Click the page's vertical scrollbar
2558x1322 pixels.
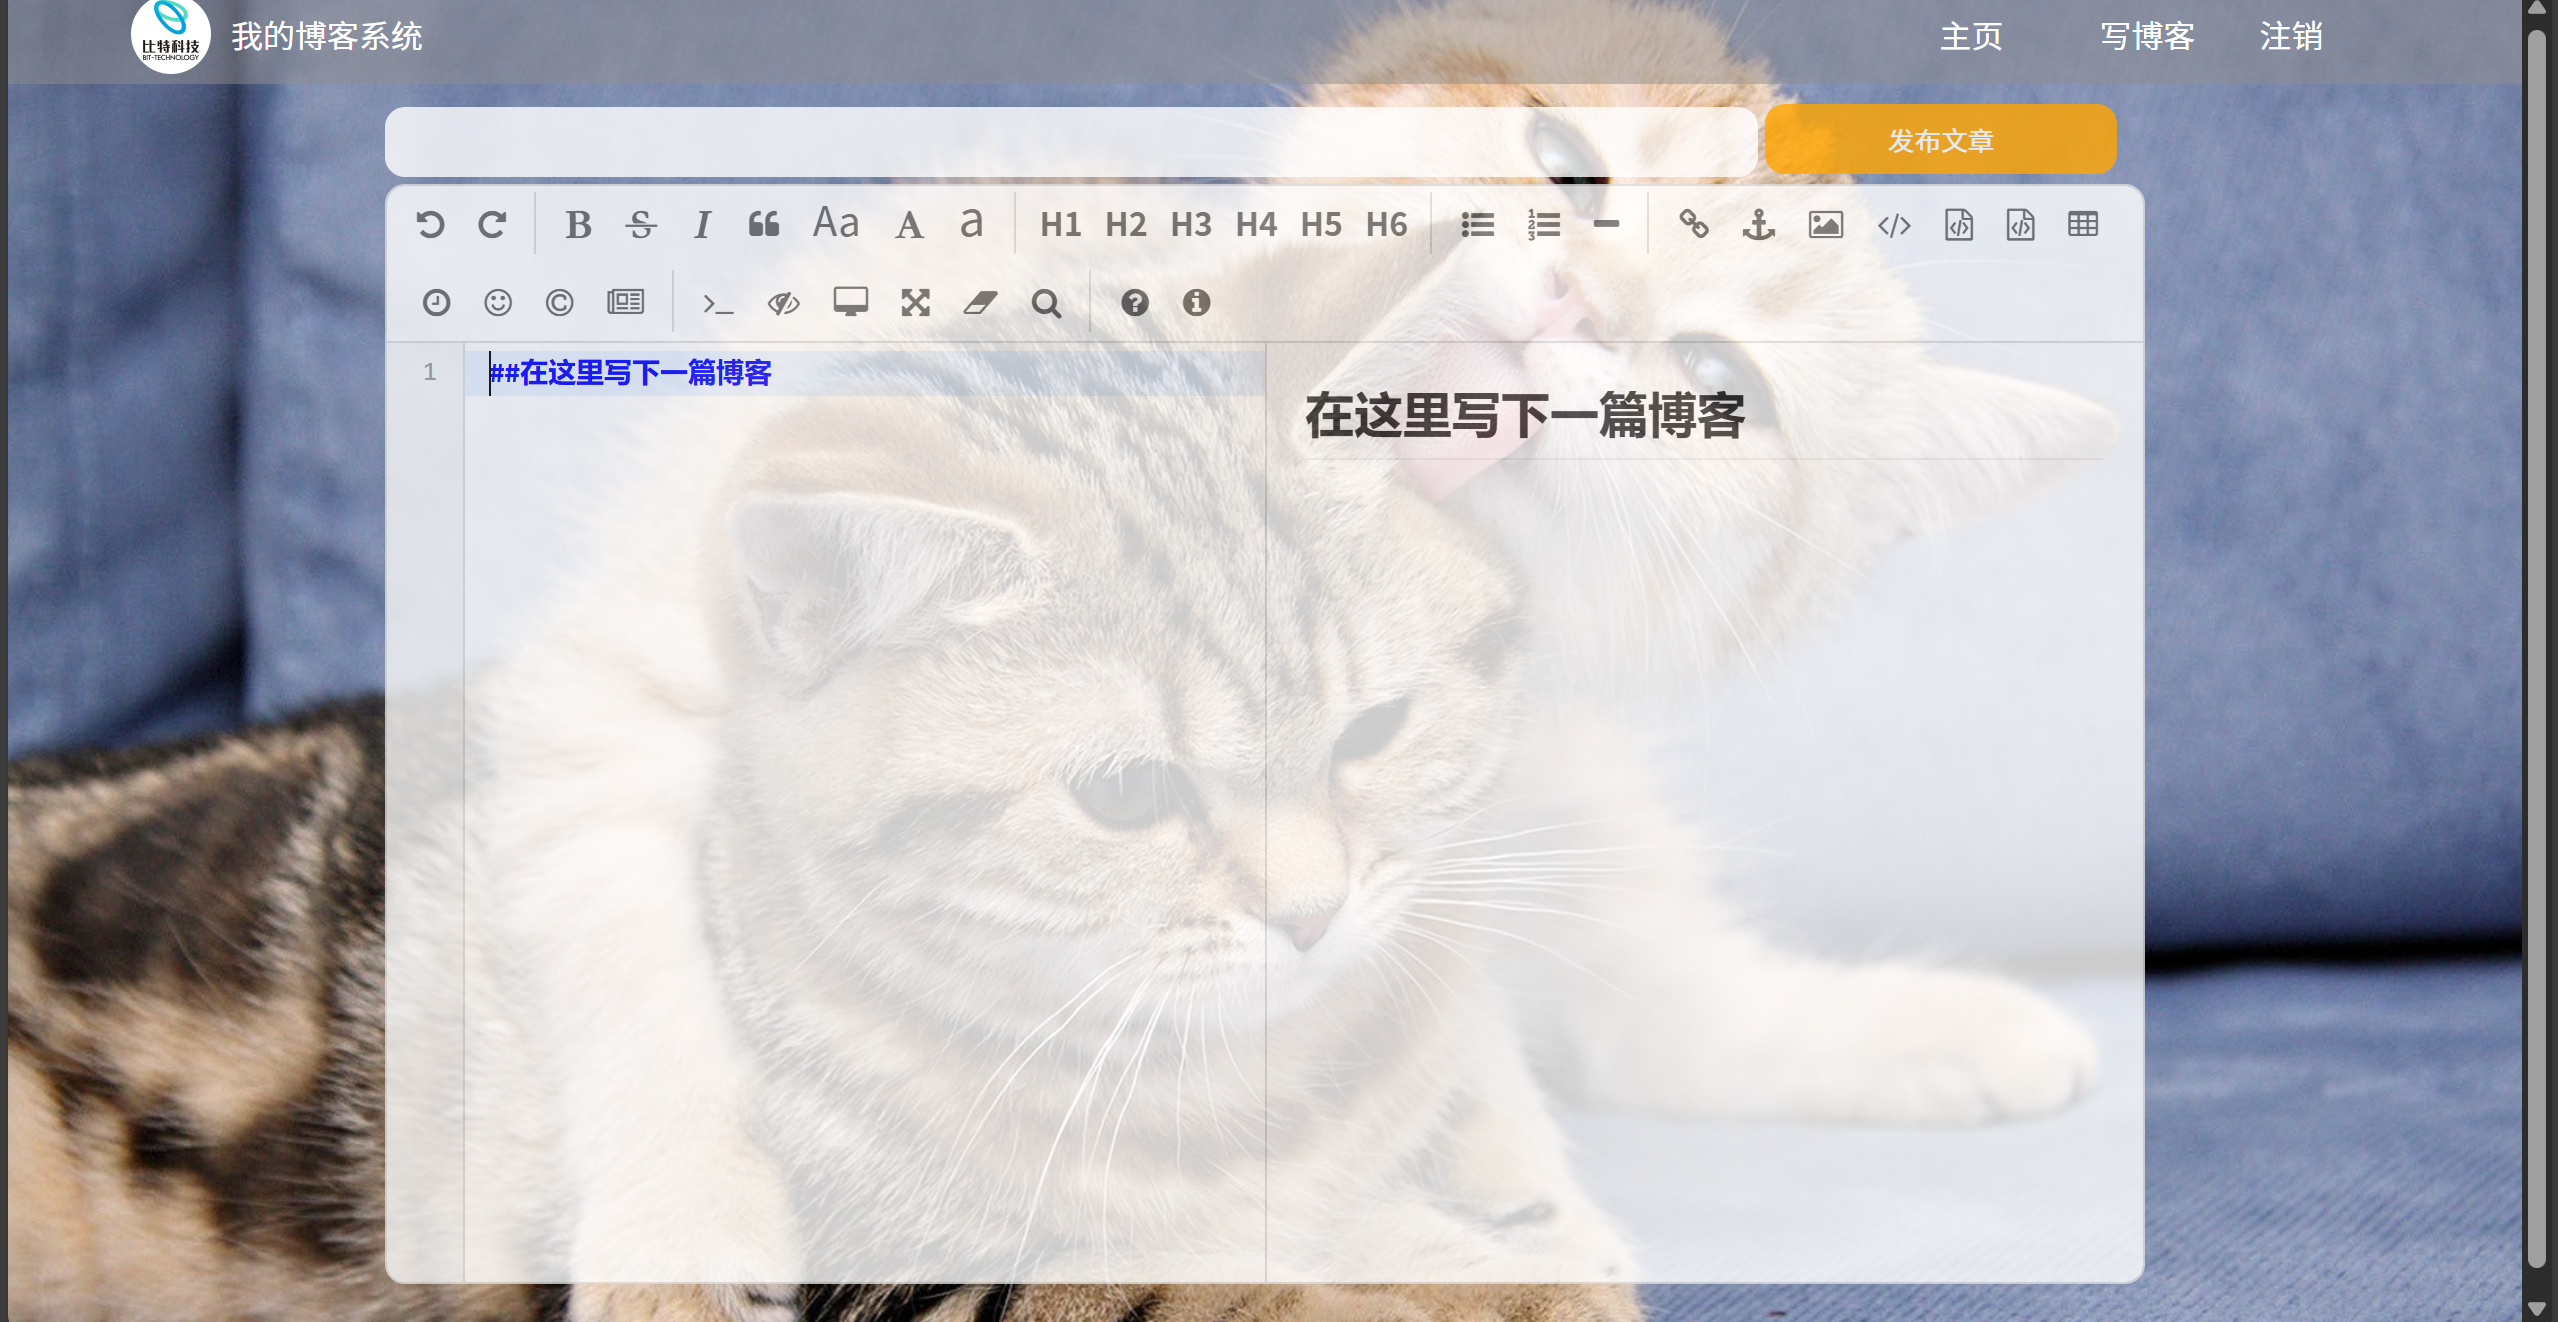[2536, 650]
